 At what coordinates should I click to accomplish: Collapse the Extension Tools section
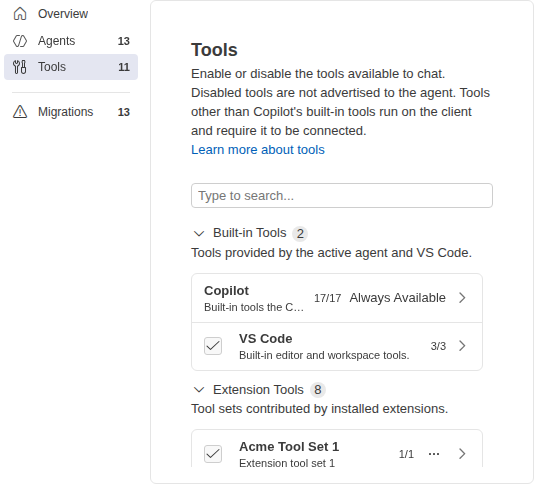(x=199, y=390)
